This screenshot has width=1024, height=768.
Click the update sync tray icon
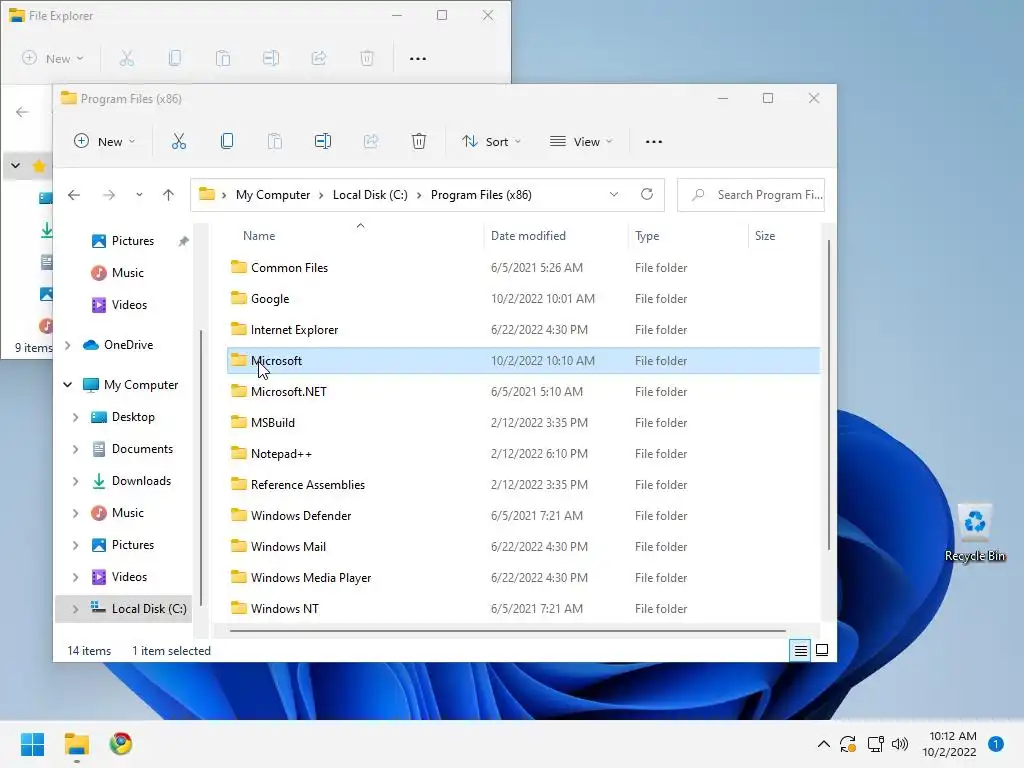click(x=848, y=744)
